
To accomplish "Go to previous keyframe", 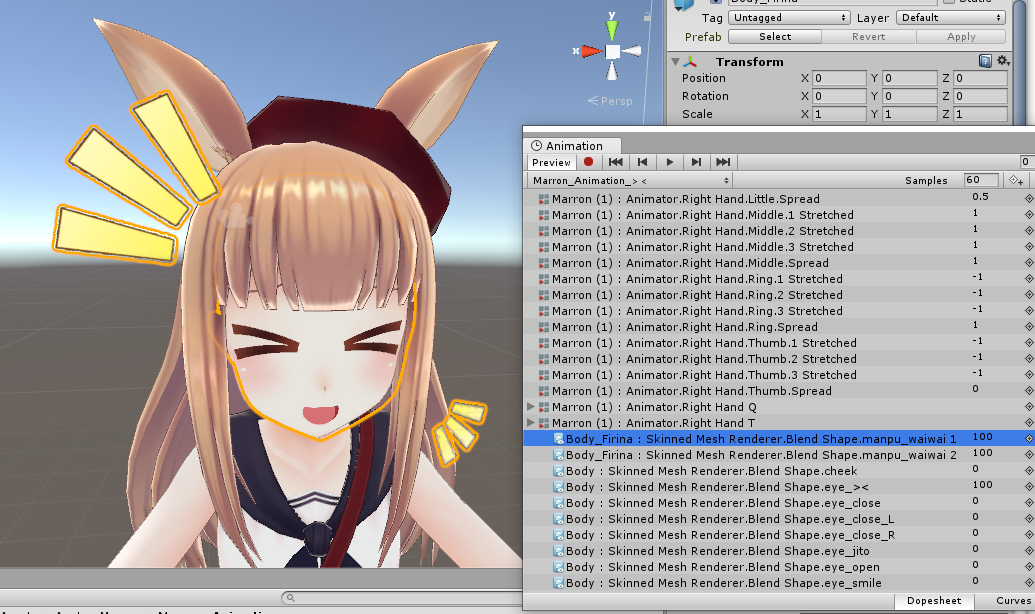I will (643, 162).
